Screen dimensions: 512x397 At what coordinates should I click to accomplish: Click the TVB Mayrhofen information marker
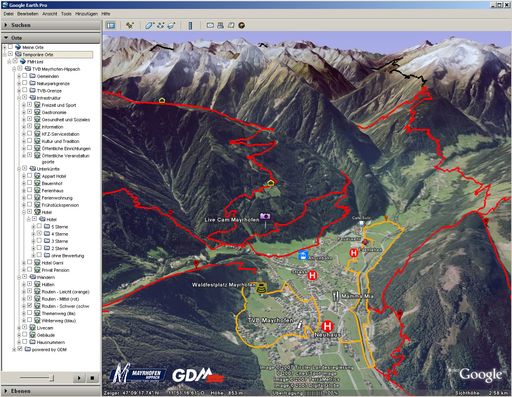click(300, 324)
